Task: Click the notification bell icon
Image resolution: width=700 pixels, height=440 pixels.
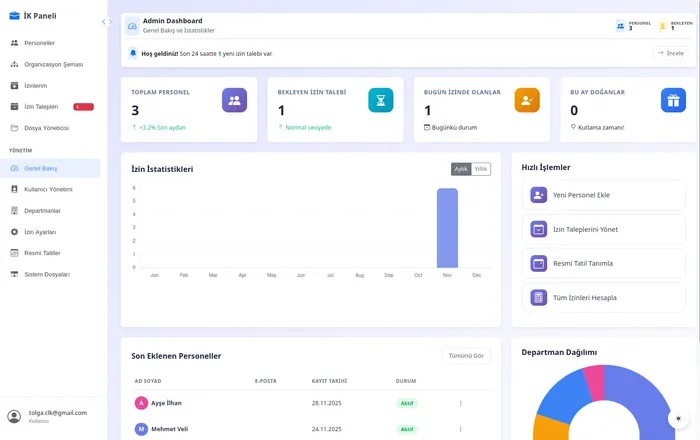Action: point(133,53)
